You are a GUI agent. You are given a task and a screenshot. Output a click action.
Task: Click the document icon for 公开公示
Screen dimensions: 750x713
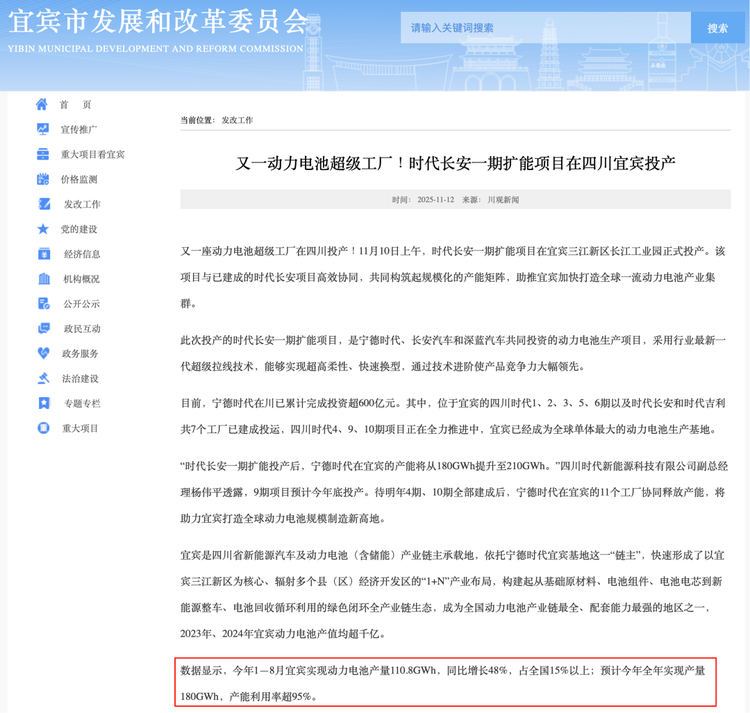coord(43,303)
